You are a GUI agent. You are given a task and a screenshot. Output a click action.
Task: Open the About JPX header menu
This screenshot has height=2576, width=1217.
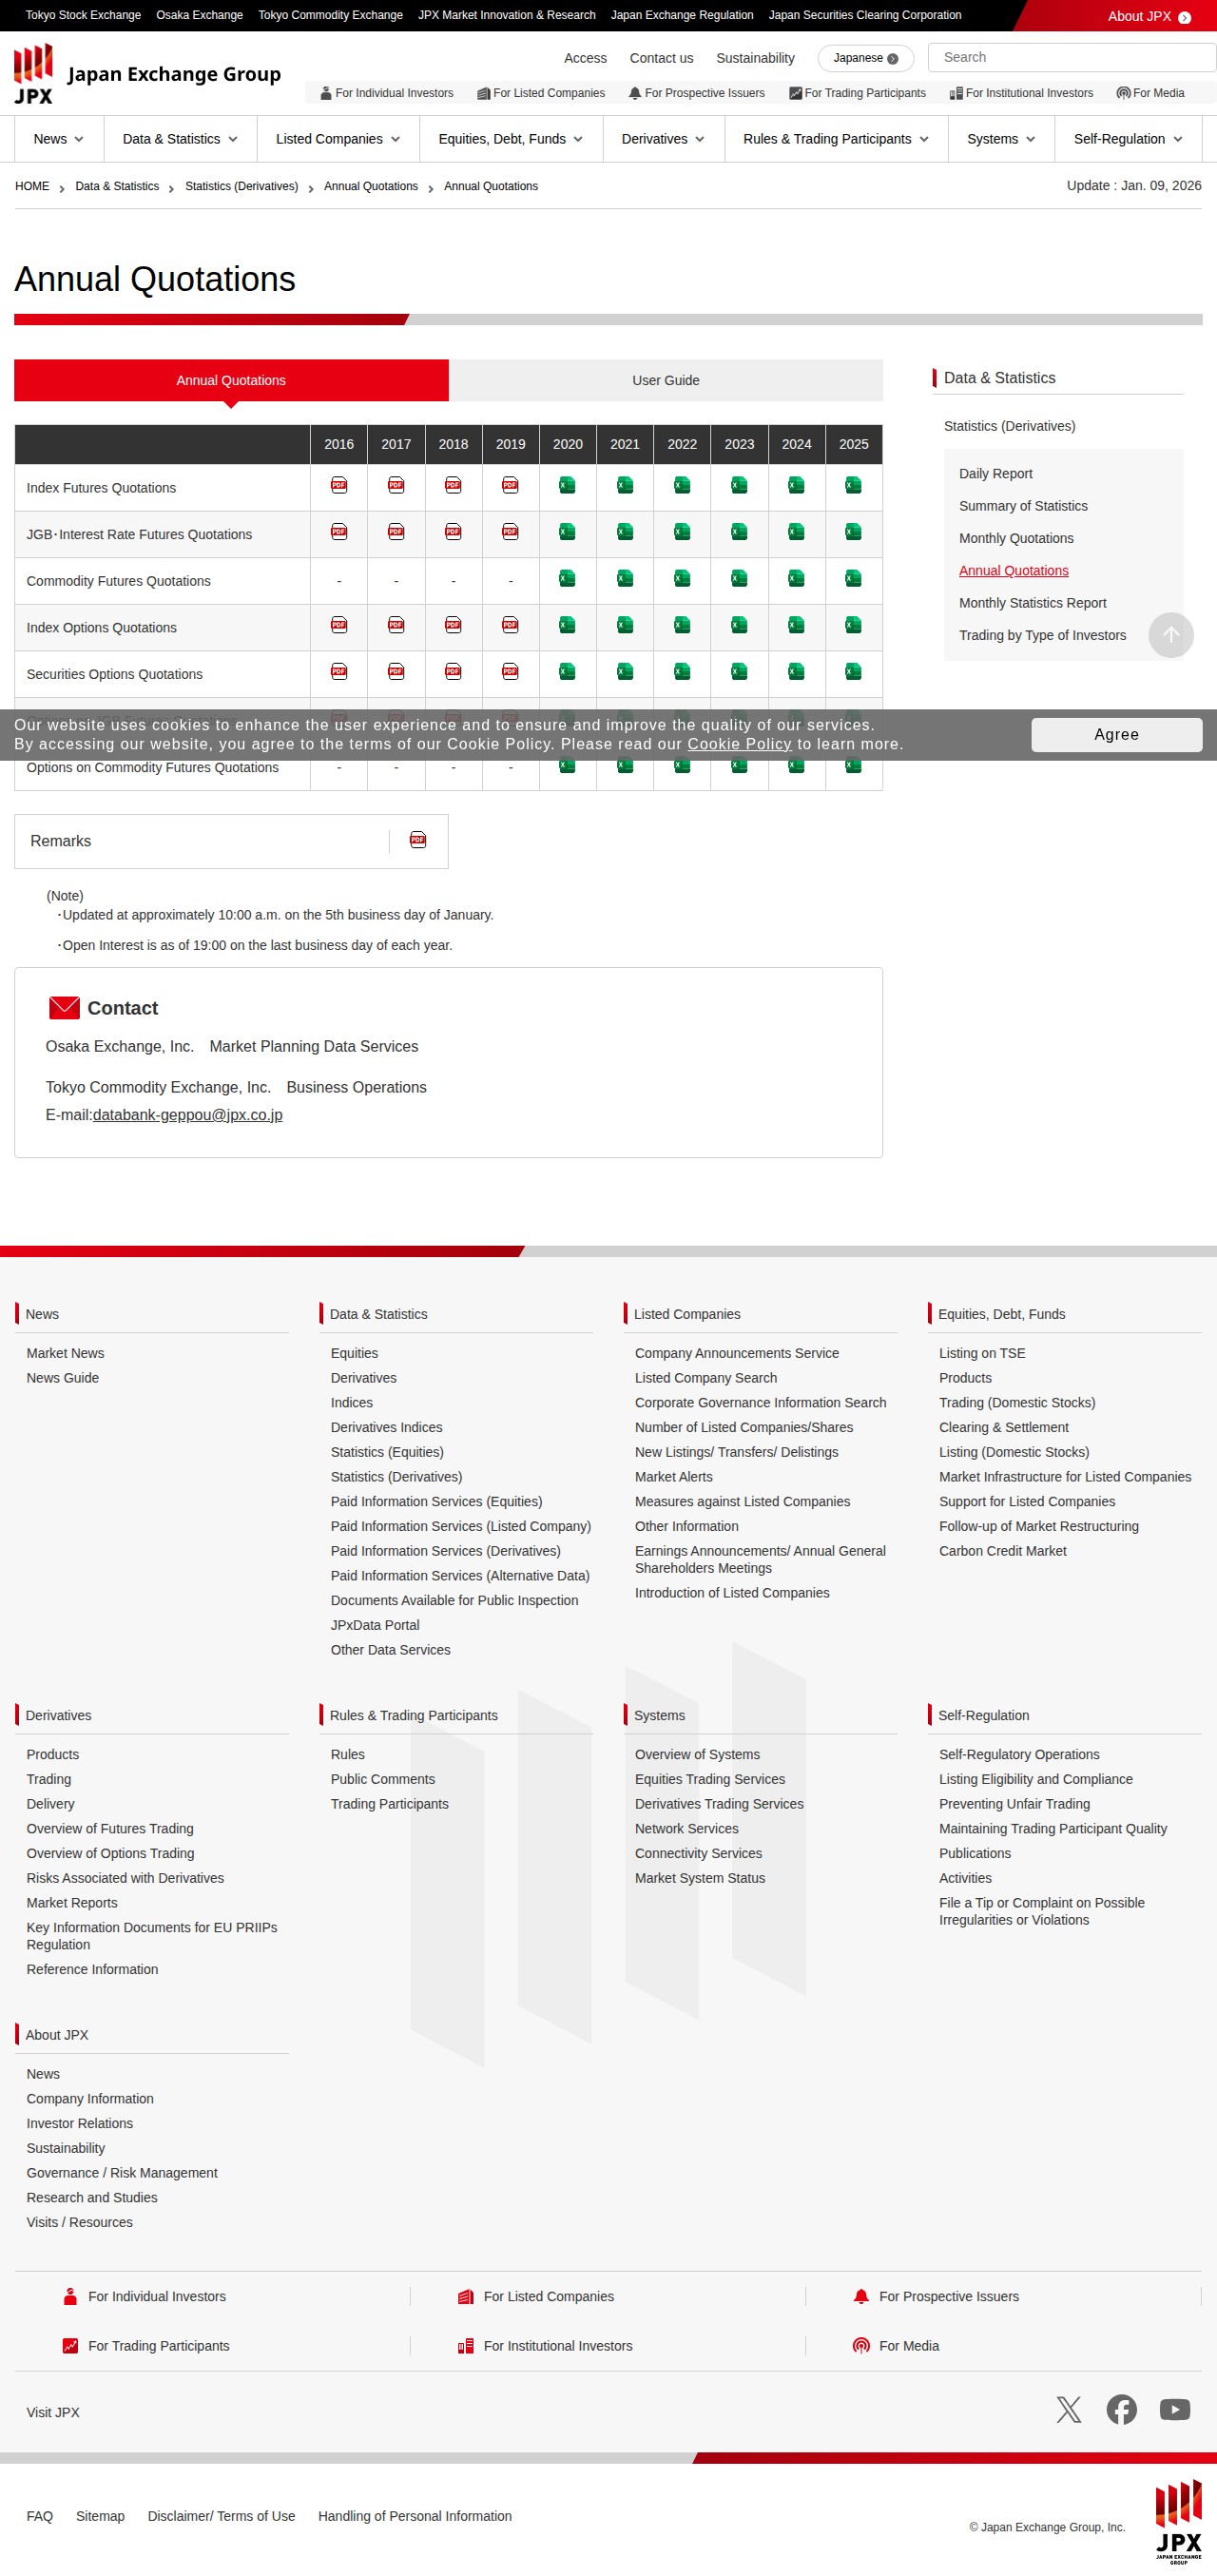1149,16
